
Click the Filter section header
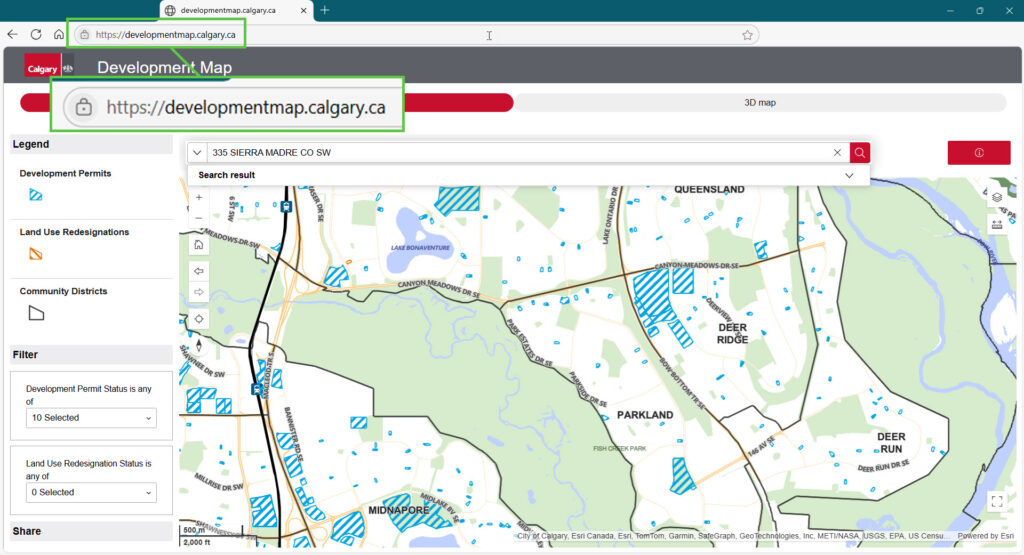point(91,355)
